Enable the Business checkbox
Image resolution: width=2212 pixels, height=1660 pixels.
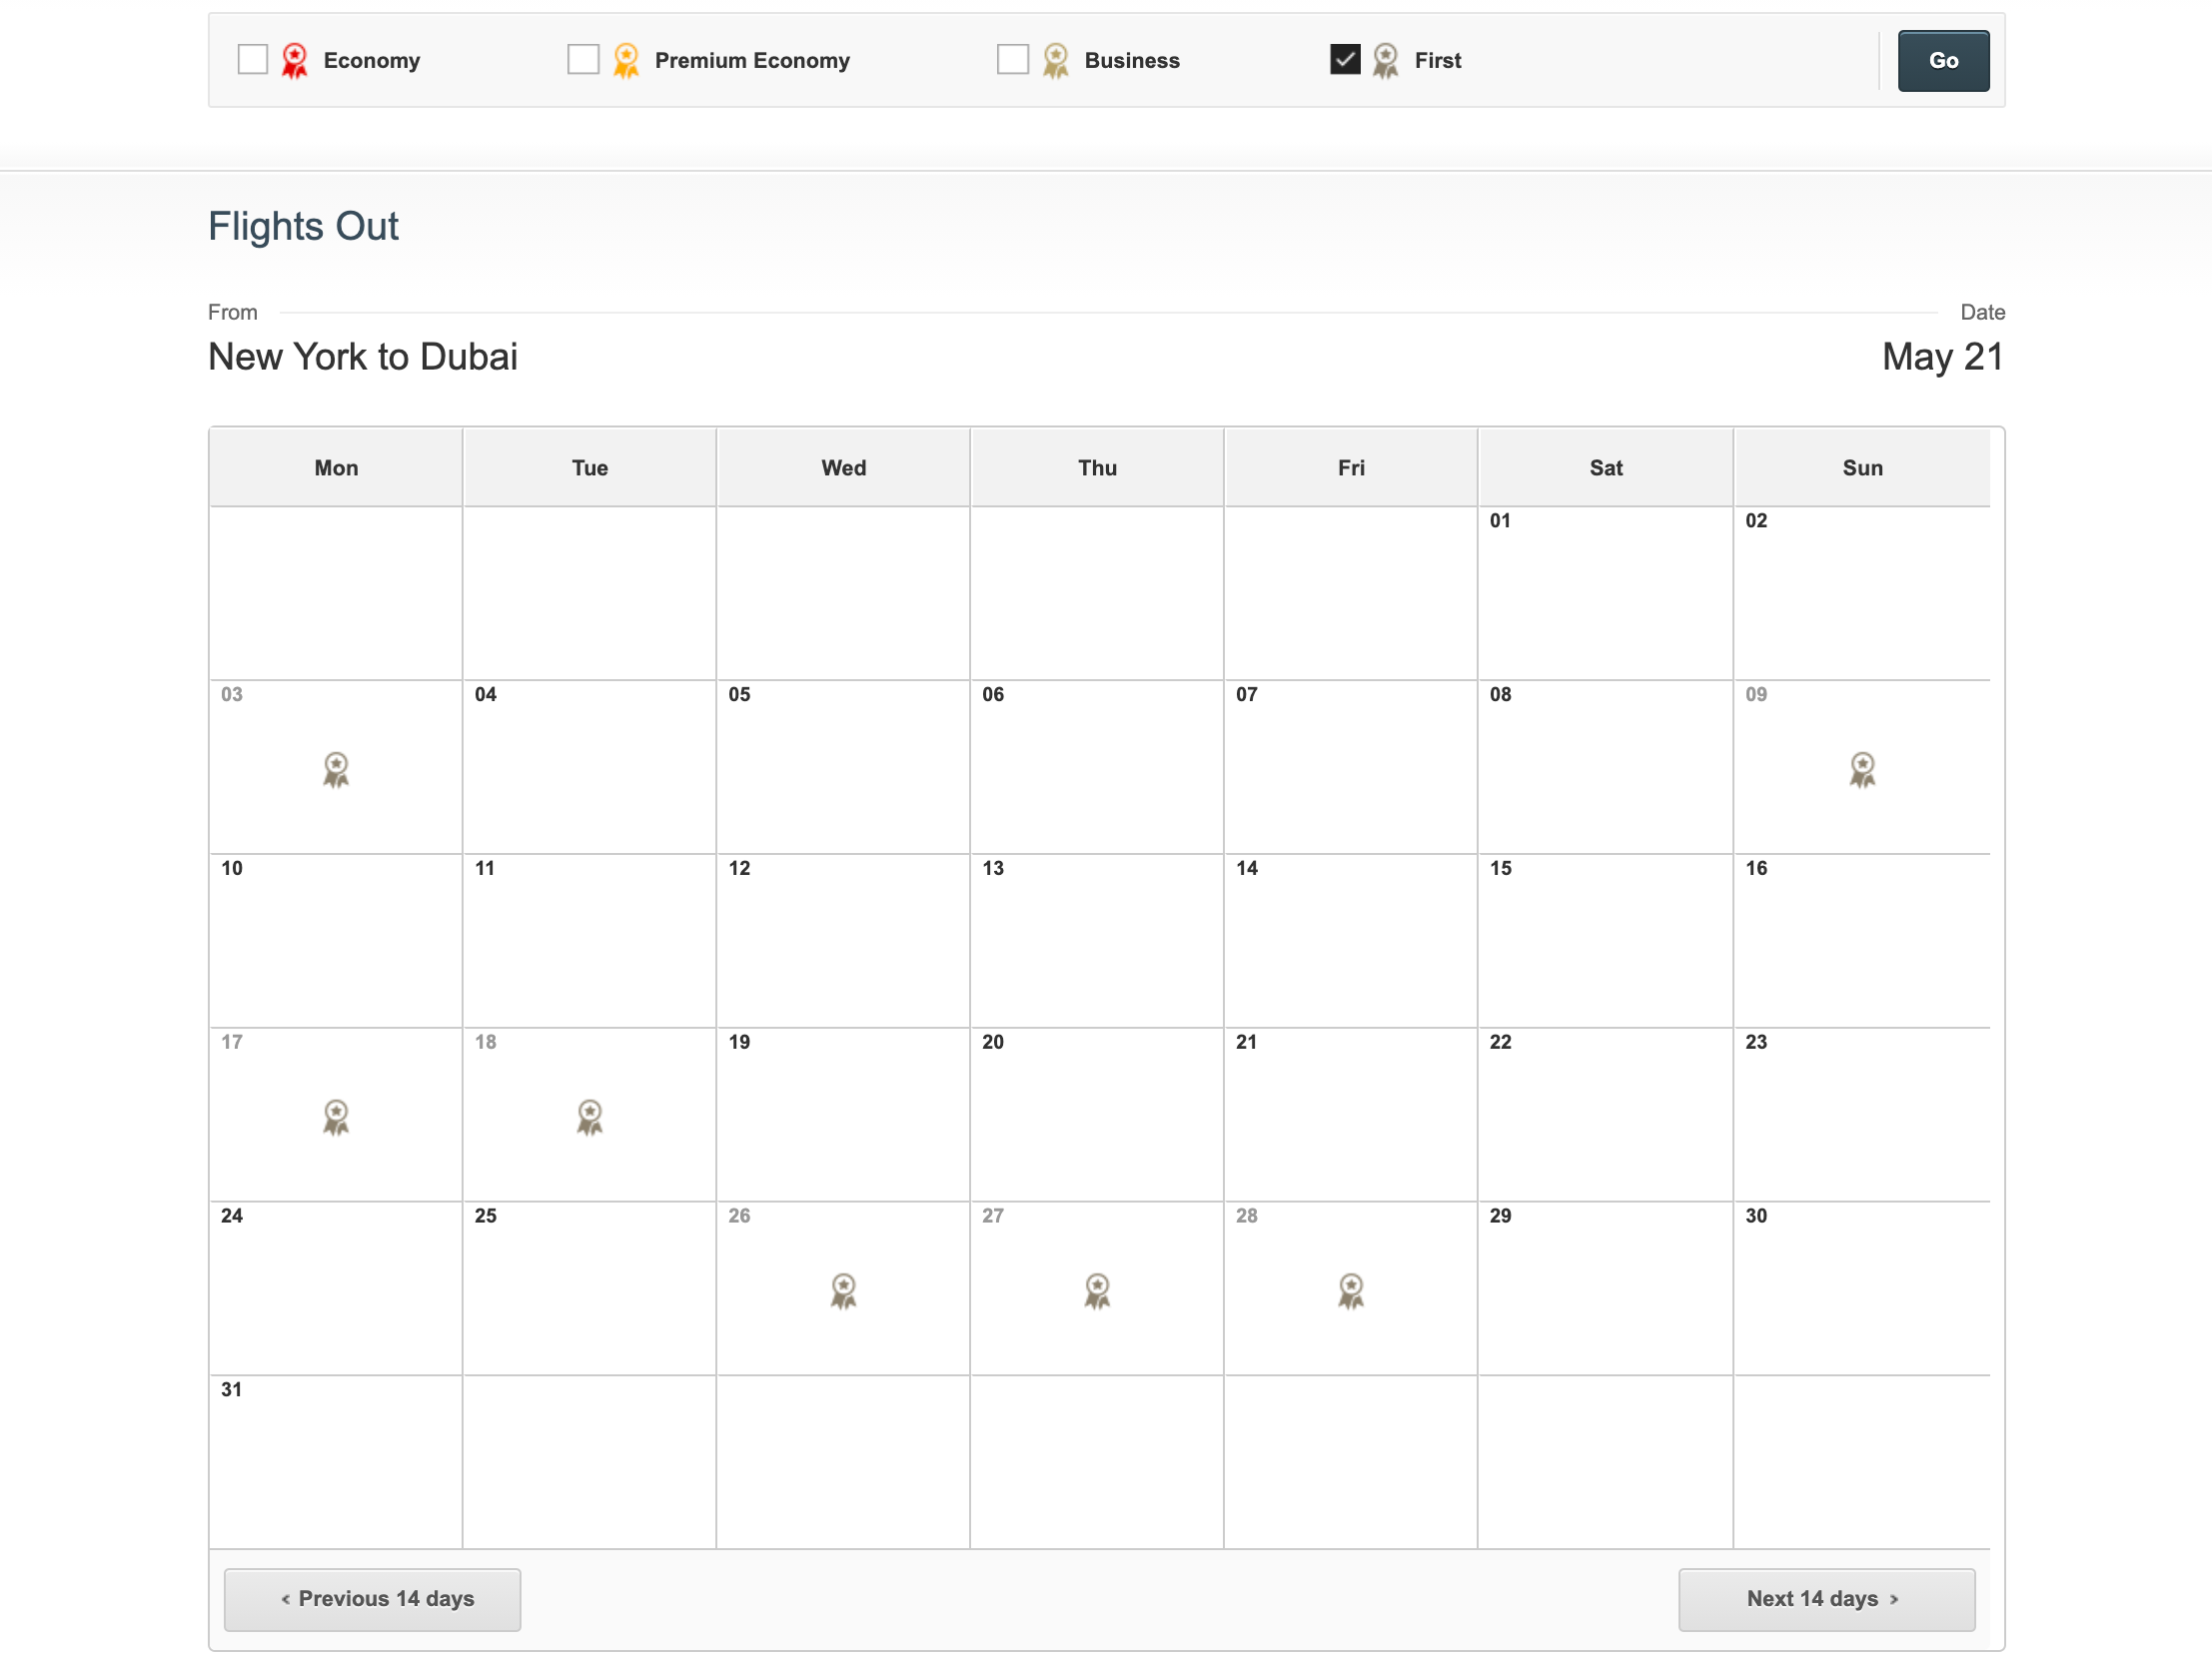(x=1013, y=59)
